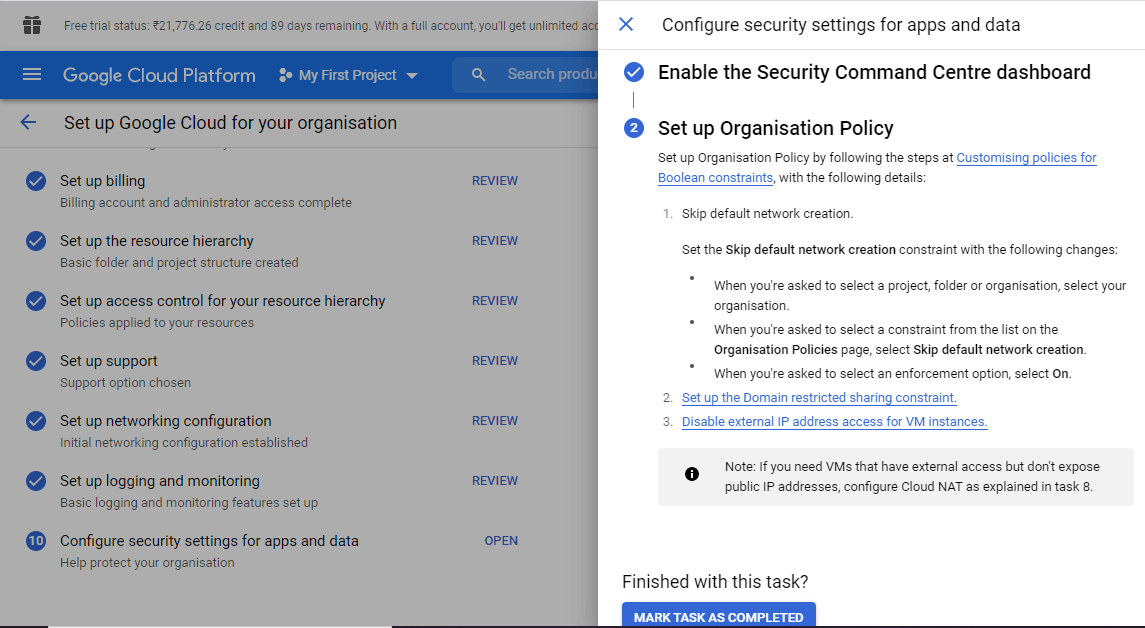
Task: Review the access control task
Action: pyautogui.click(x=494, y=300)
